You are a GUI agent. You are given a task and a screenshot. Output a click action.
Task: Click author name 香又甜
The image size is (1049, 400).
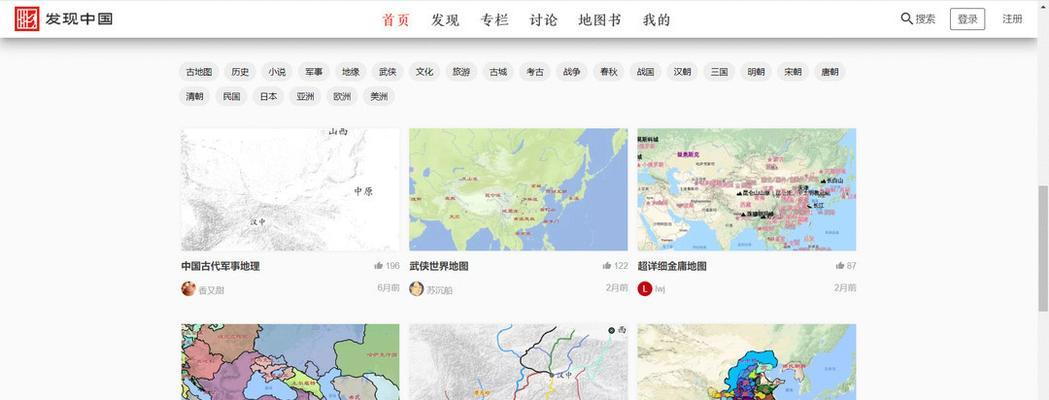click(211, 290)
